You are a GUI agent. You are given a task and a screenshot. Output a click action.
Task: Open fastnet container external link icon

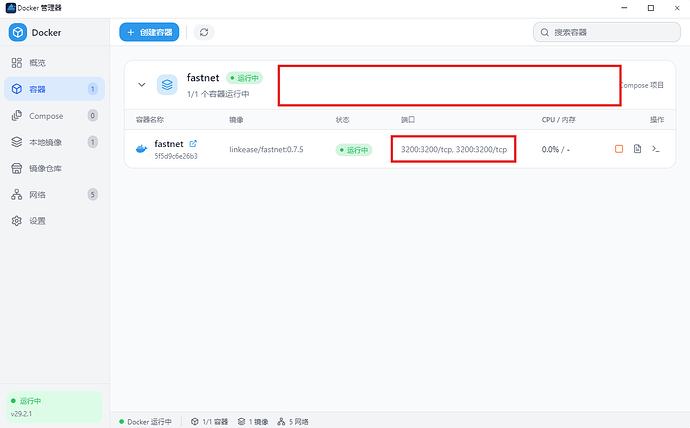[193, 143]
